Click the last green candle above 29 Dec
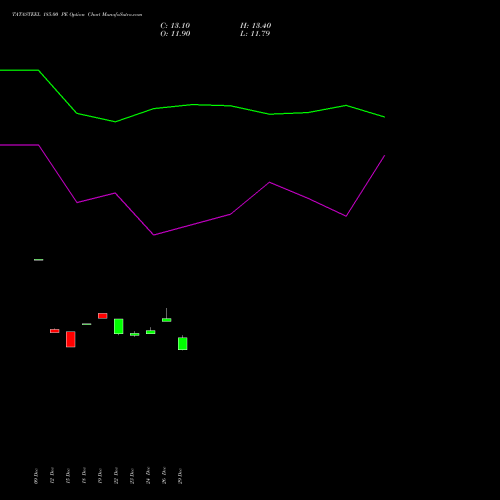Screen dimensions: 500x500 point(183,343)
